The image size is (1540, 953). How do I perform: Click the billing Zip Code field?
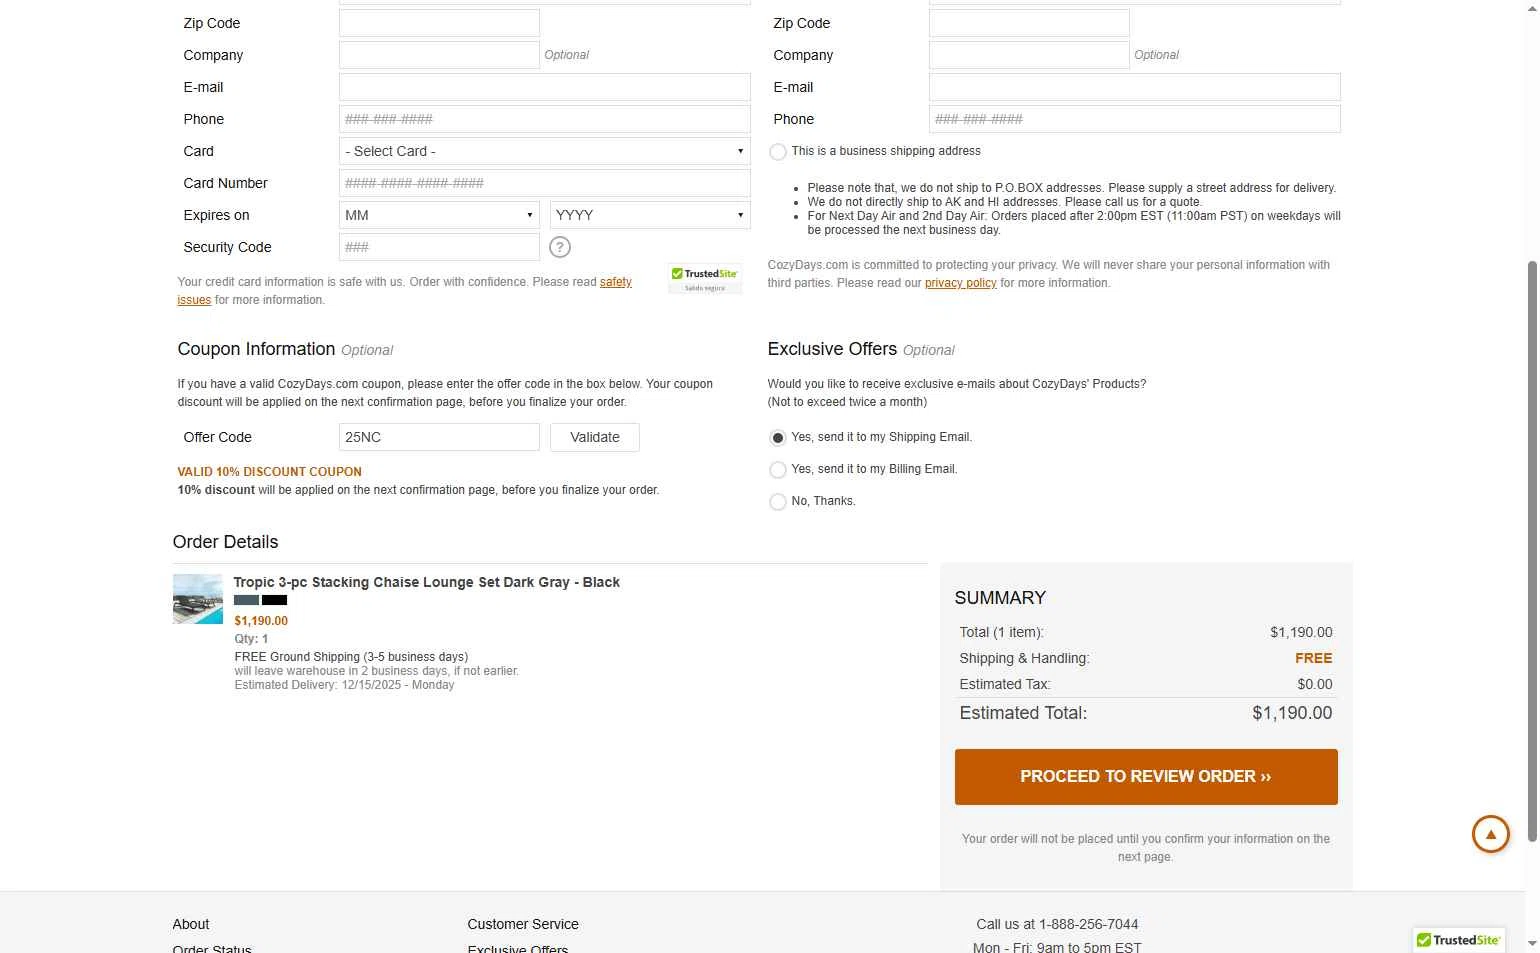439,23
